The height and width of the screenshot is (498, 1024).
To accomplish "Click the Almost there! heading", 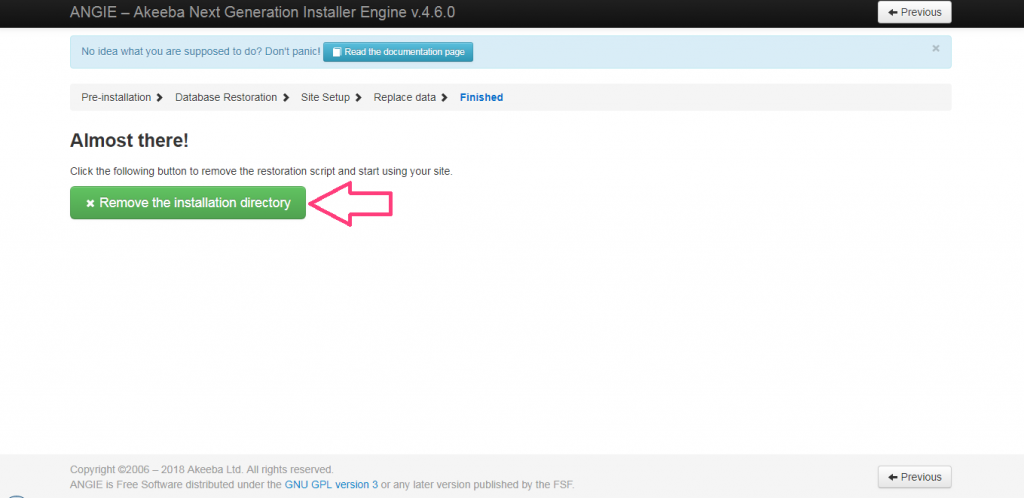I will pyautogui.click(x=129, y=140).
